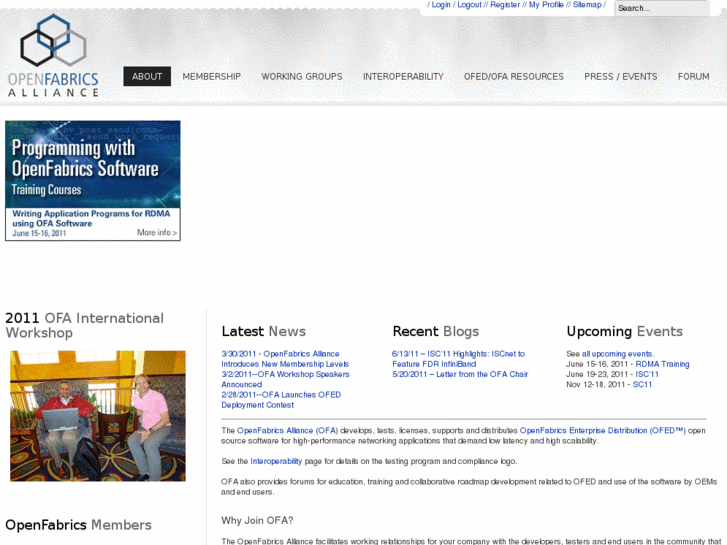727x545 pixels.
Task: Go to My Profile
Action: pyautogui.click(x=546, y=5)
